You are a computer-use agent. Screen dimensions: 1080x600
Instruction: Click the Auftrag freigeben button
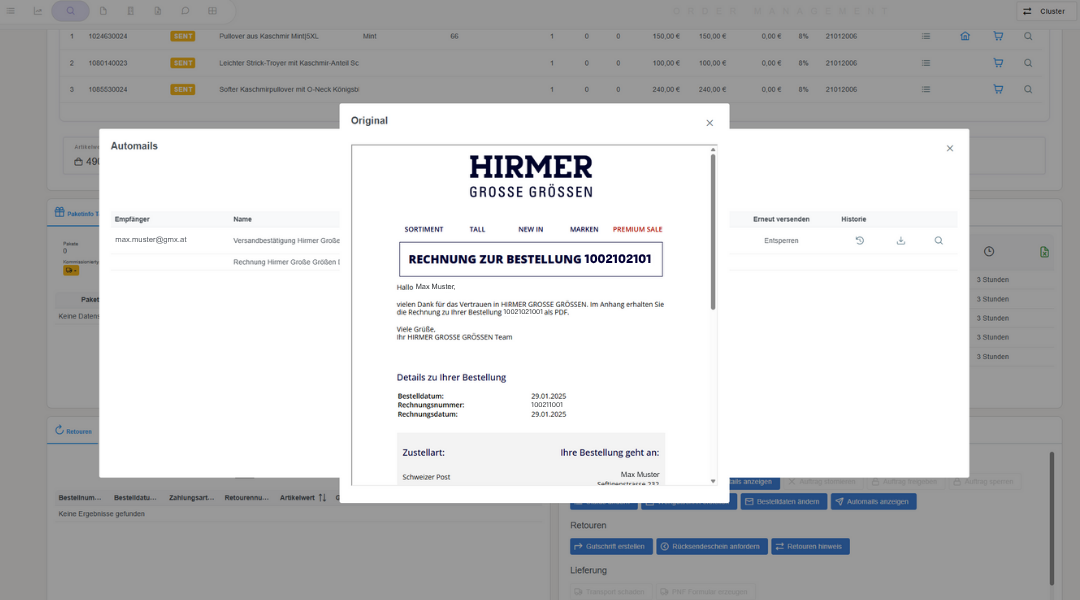tap(904, 482)
